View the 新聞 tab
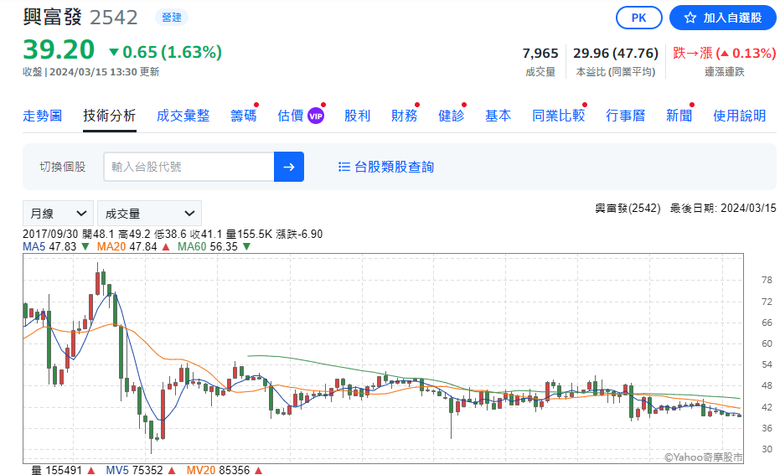The image size is (780, 475). tap(679, 116)
